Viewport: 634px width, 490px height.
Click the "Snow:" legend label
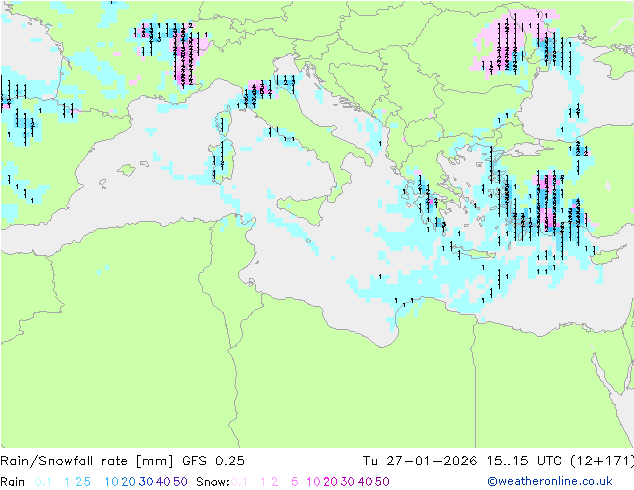213,482
